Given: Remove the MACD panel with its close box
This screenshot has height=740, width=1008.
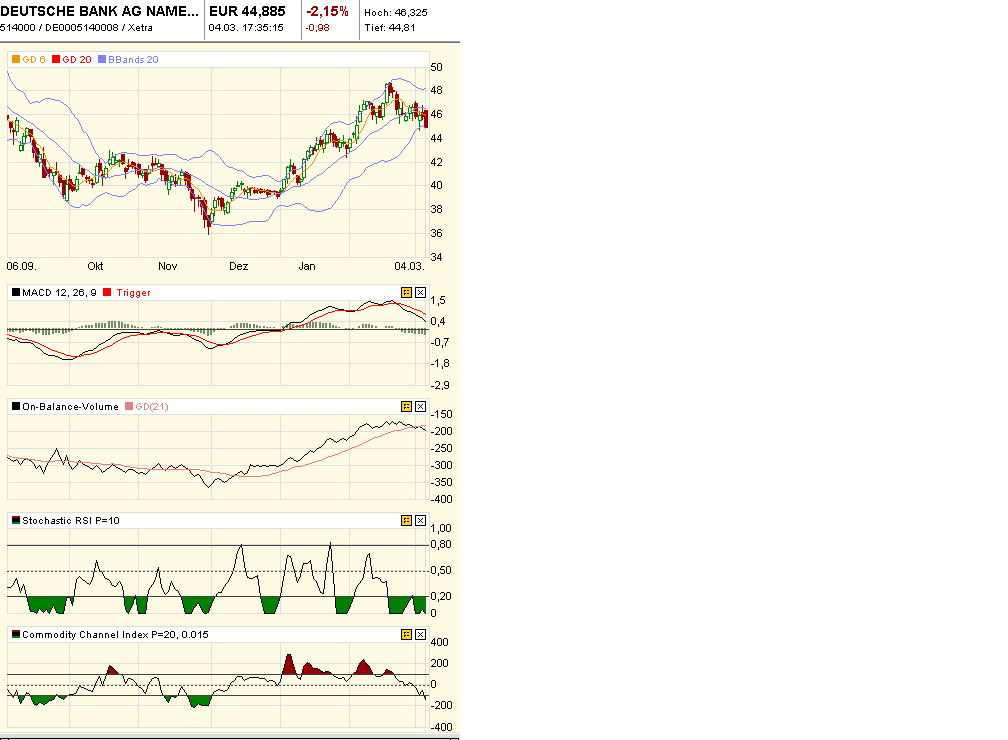Looking at the screenshot, I should click(420, 293).
